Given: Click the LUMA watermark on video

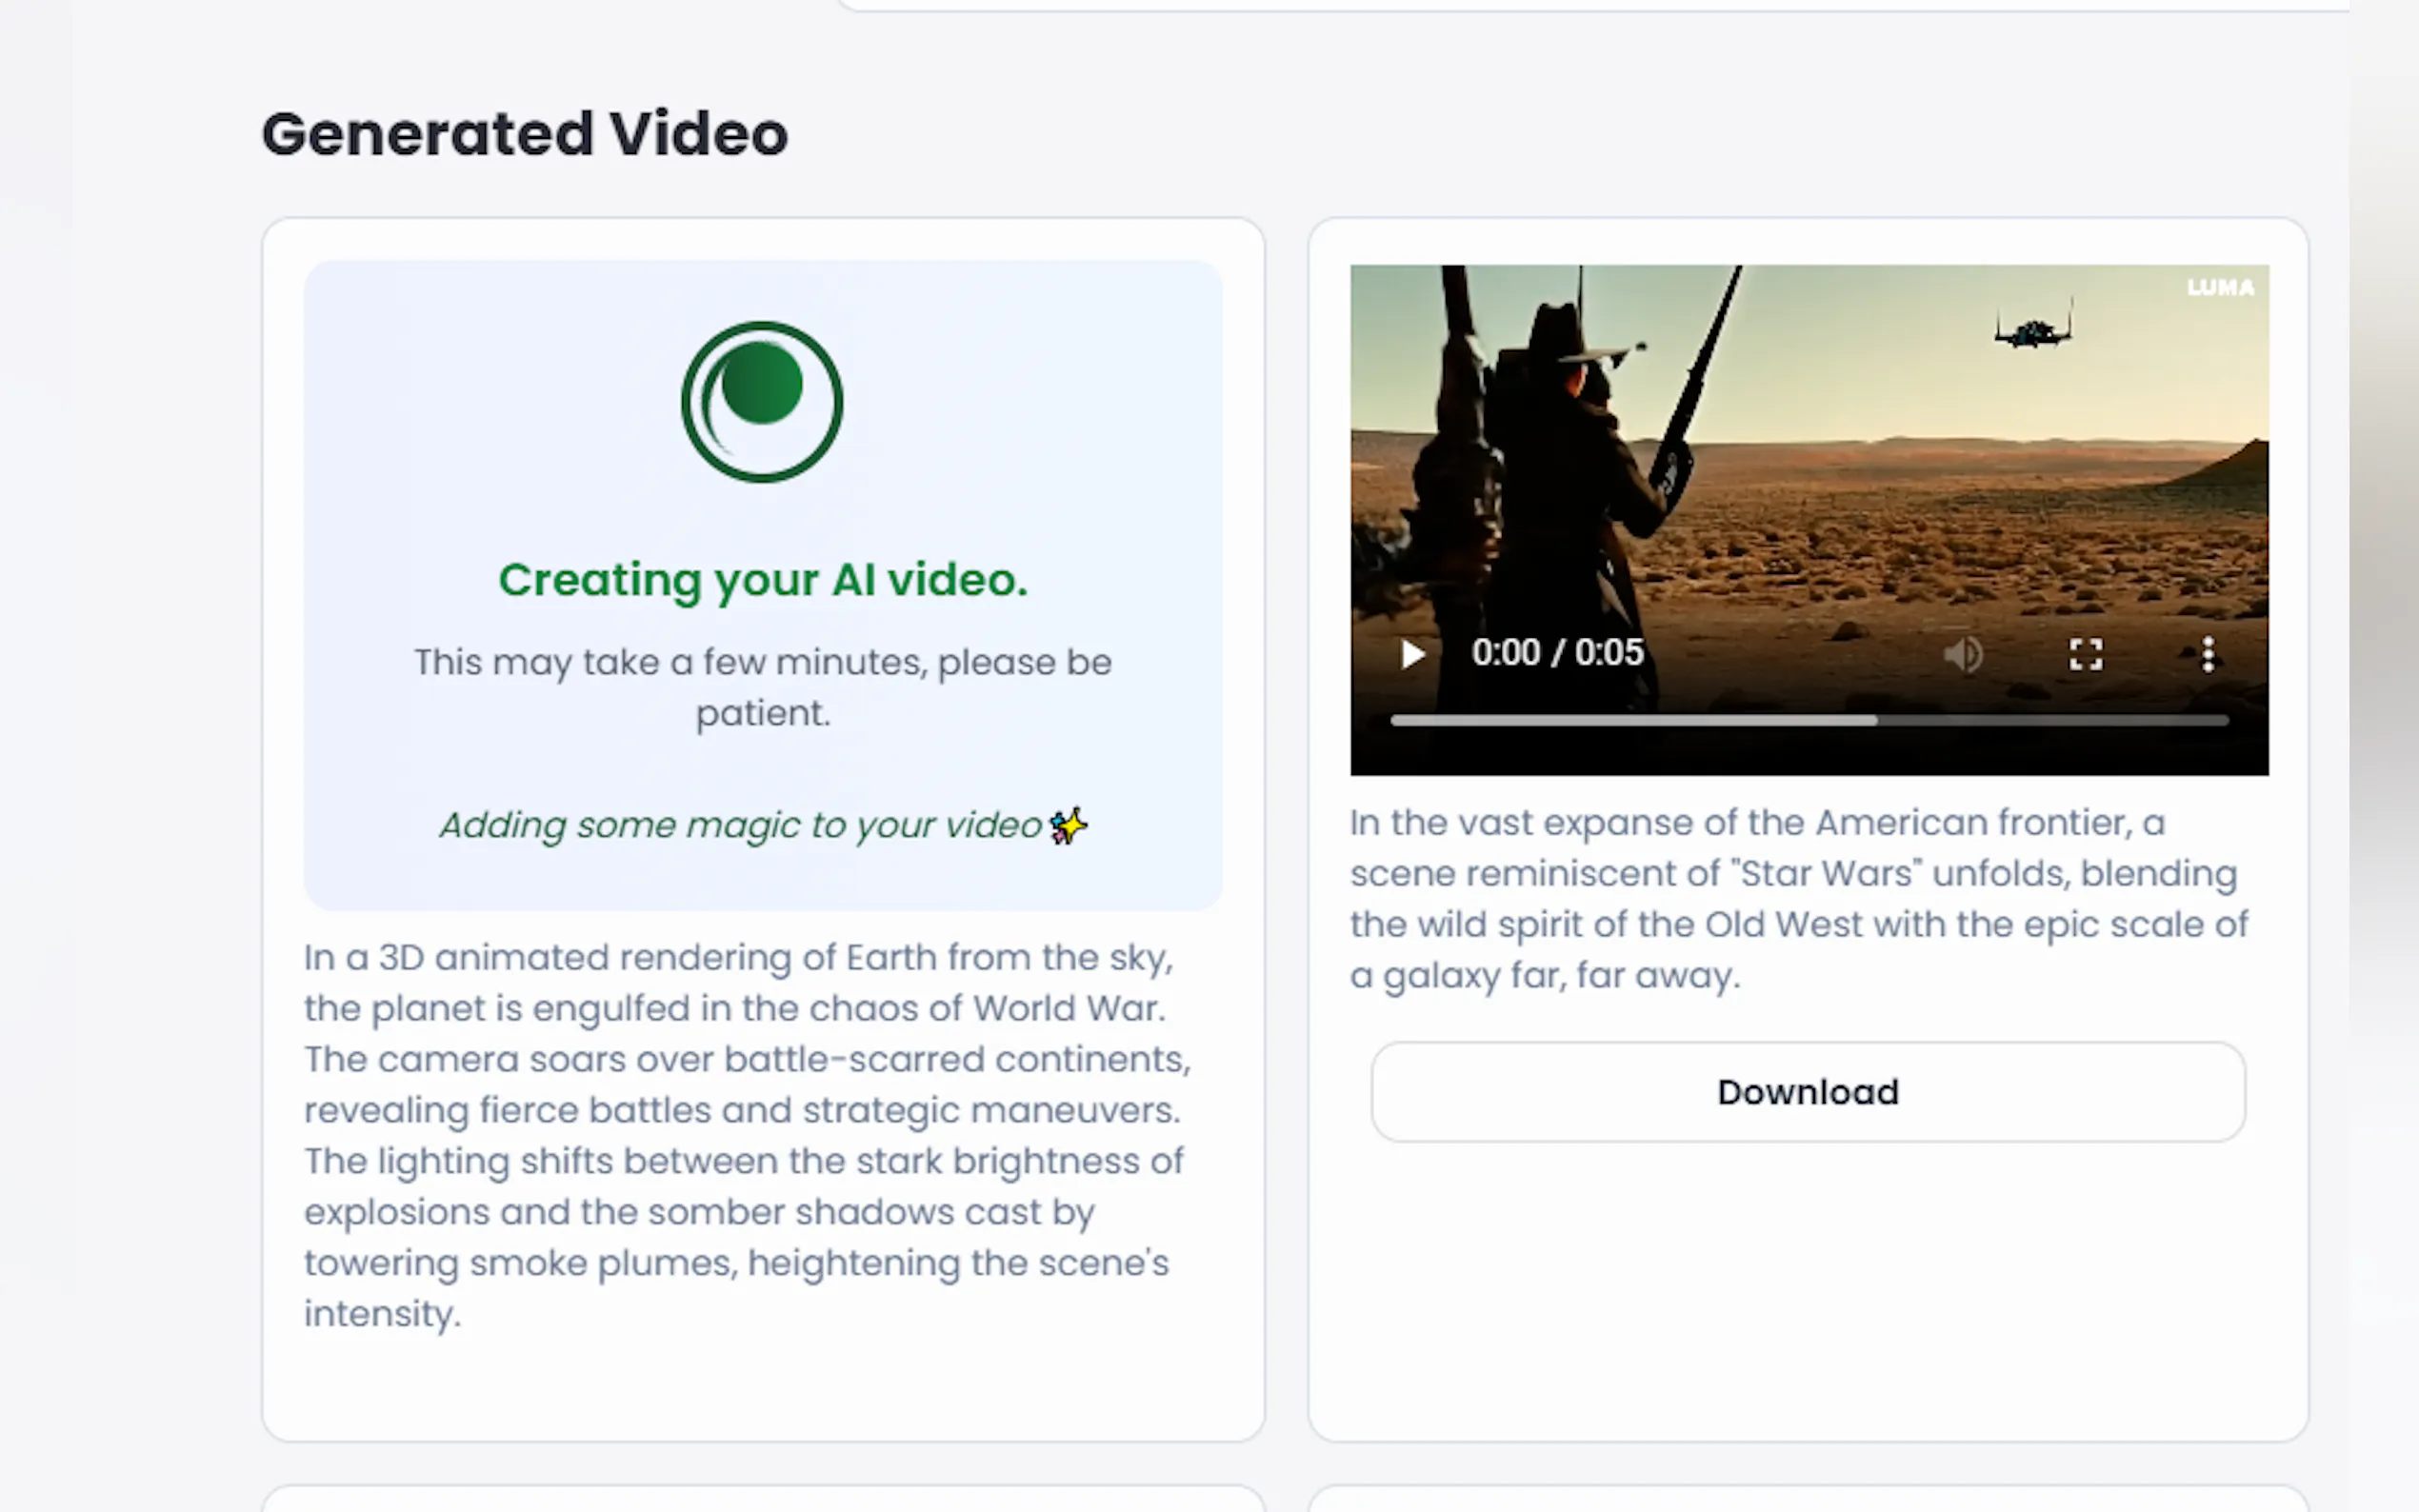Looking at the screenshot, I should click(x=2220, y=288).
